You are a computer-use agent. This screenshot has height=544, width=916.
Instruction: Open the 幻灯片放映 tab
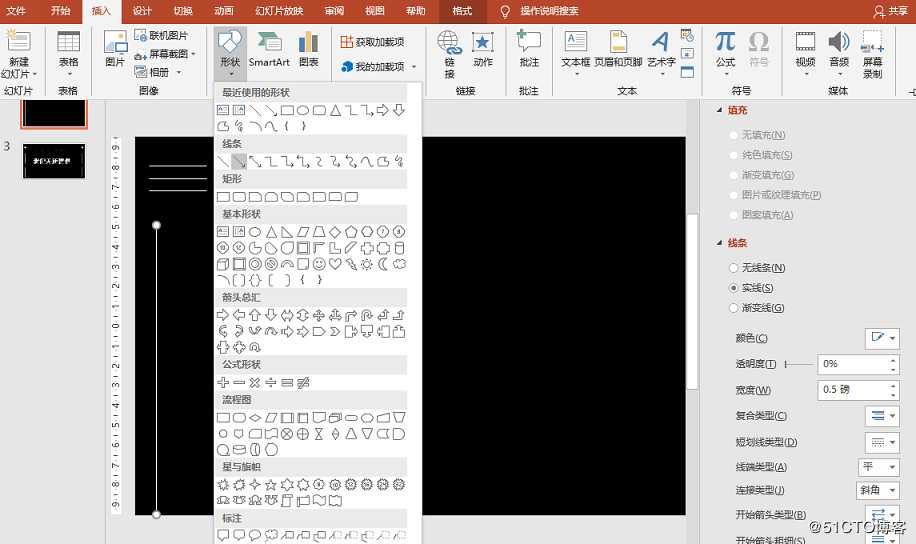click(x=279, y=11)
